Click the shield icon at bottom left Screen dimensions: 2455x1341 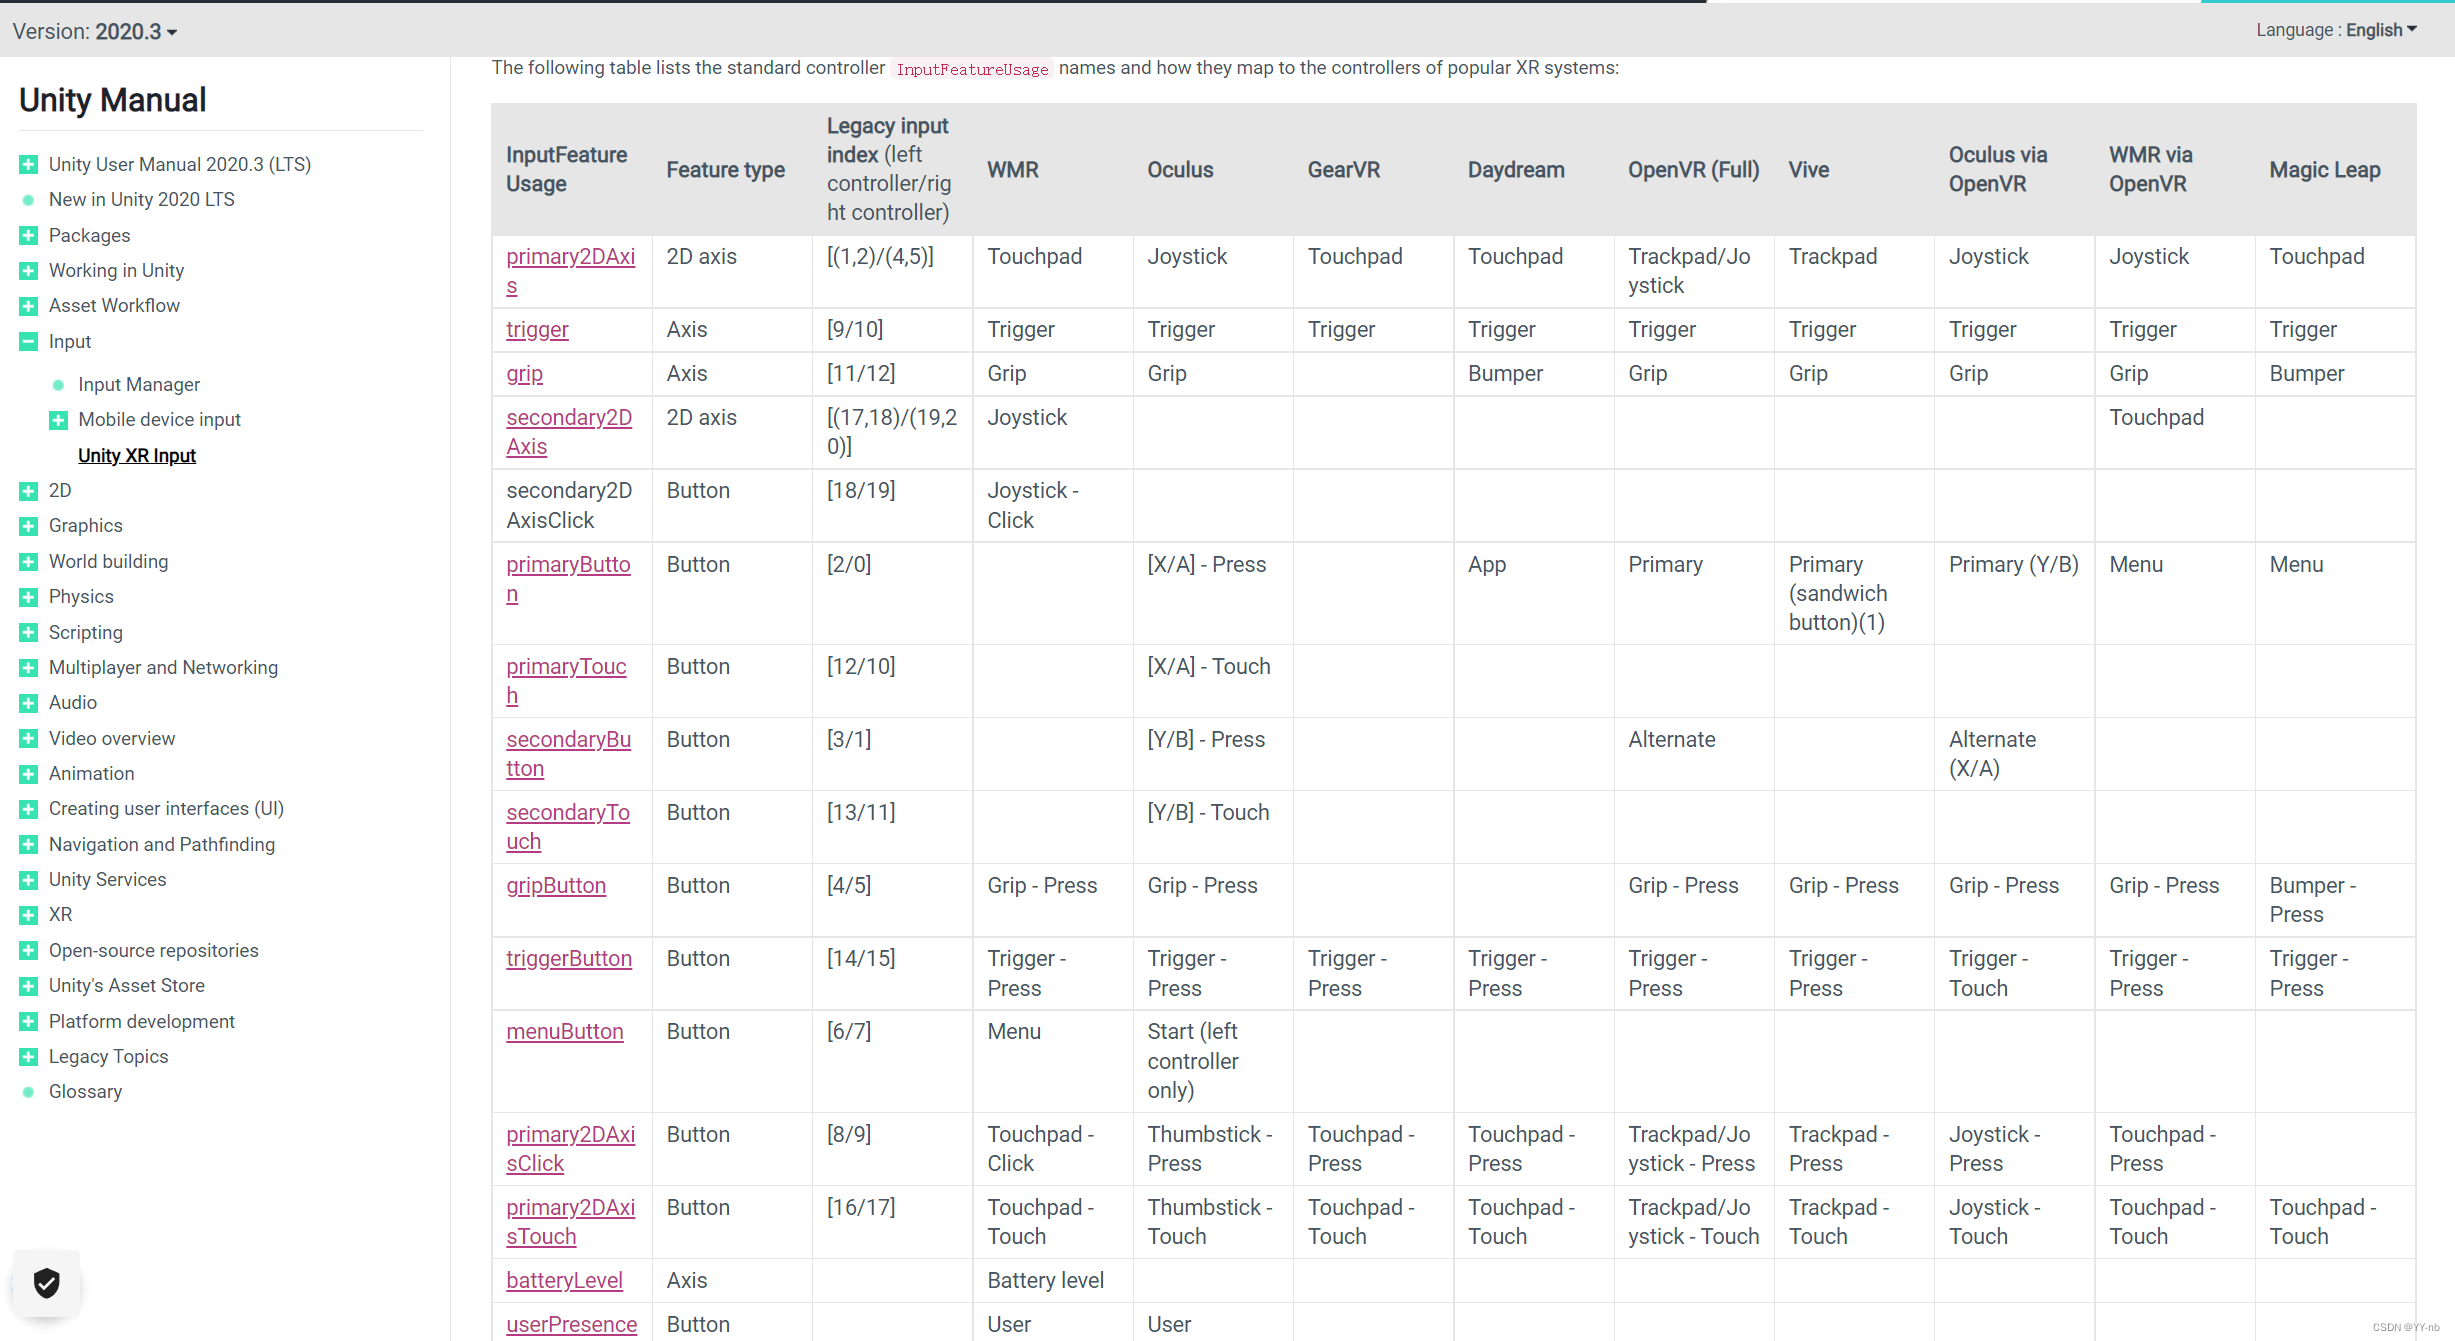click(46, 1282)
